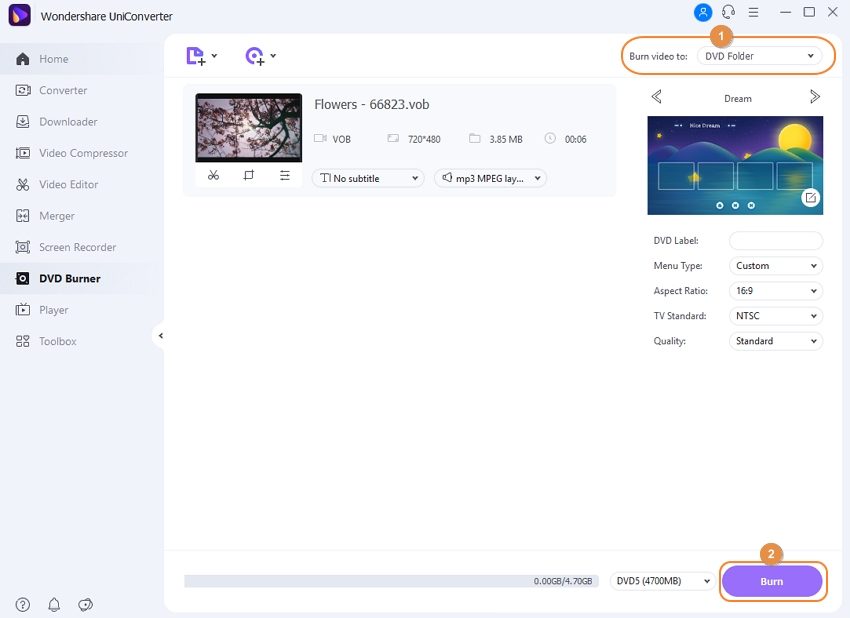Image resolution: width=850 pixels, height=618 pixels.
Task: Open the Video Editor section
Action: 81,185
